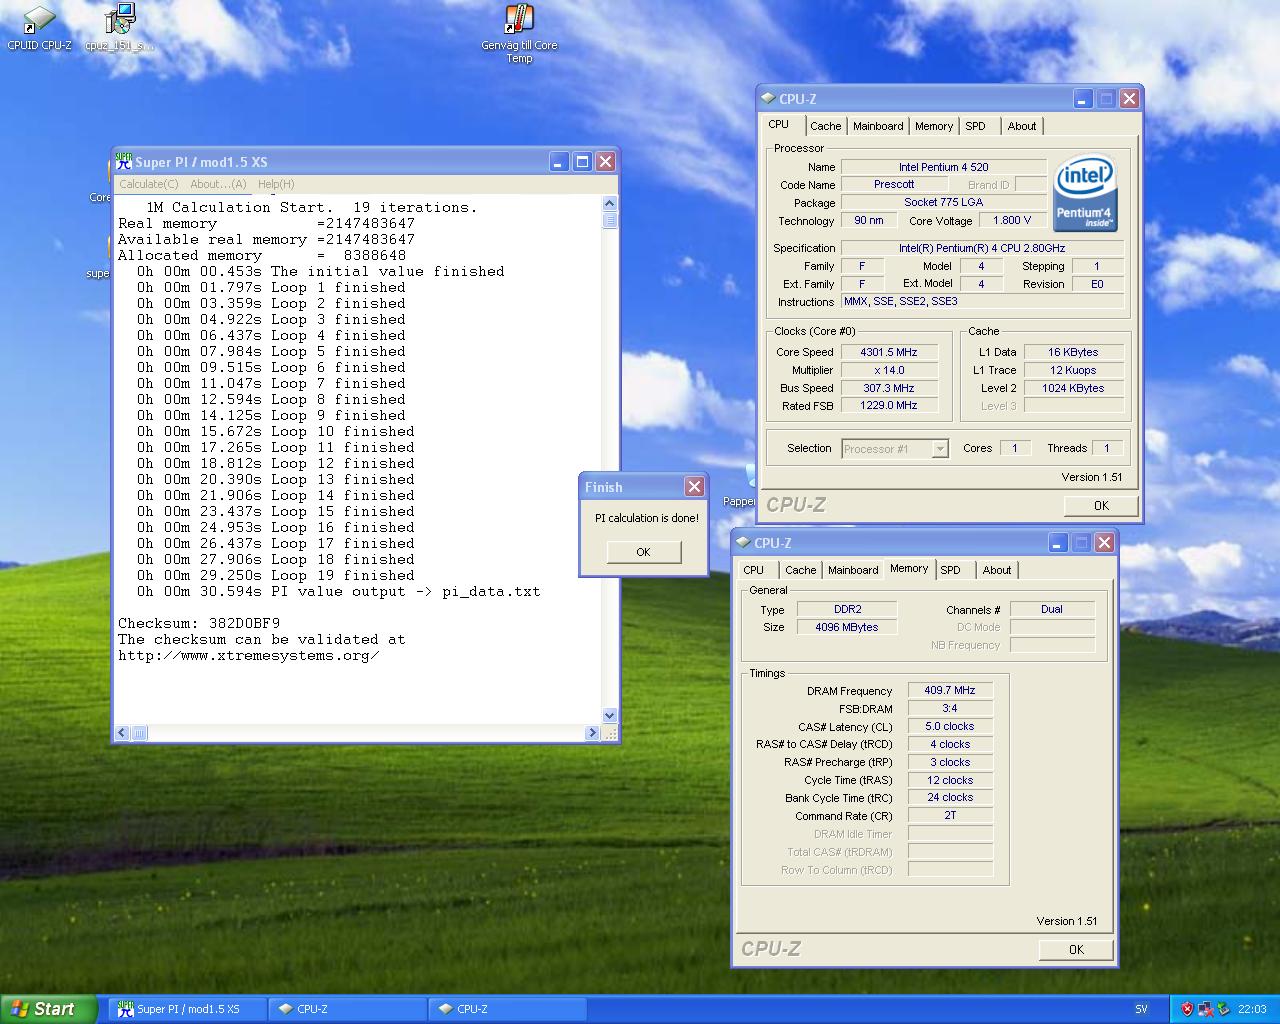Image resolution: width=1280 pixels, height=1024 pixels.
Task: Close the Finish dialog
Action: [x=694, y=486]
